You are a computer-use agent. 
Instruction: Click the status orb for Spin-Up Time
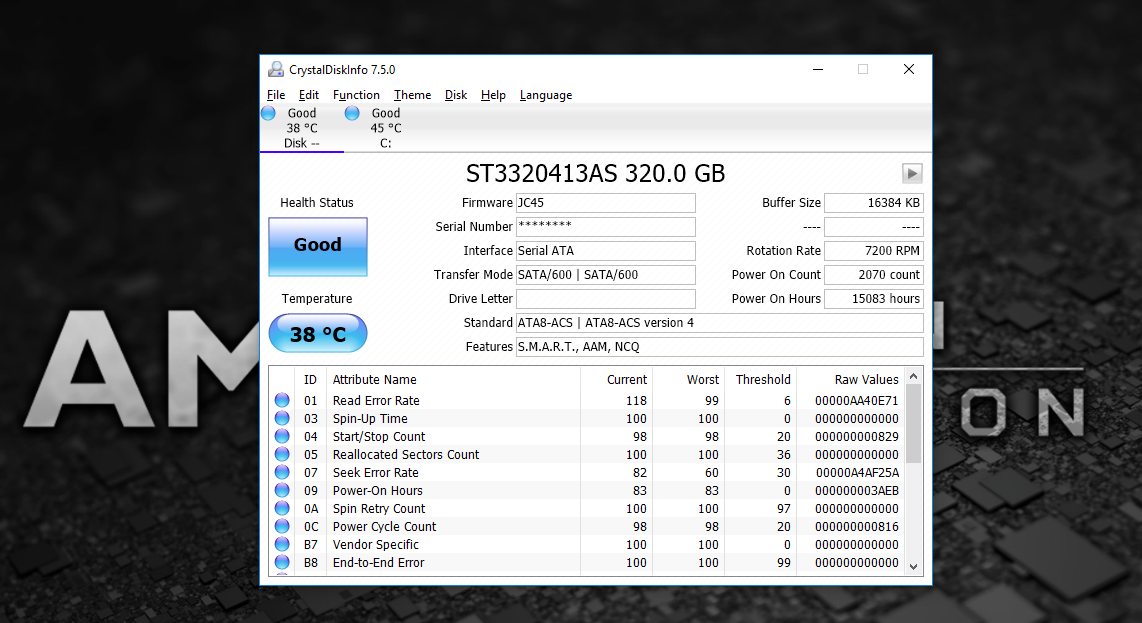tap(282, 418)
